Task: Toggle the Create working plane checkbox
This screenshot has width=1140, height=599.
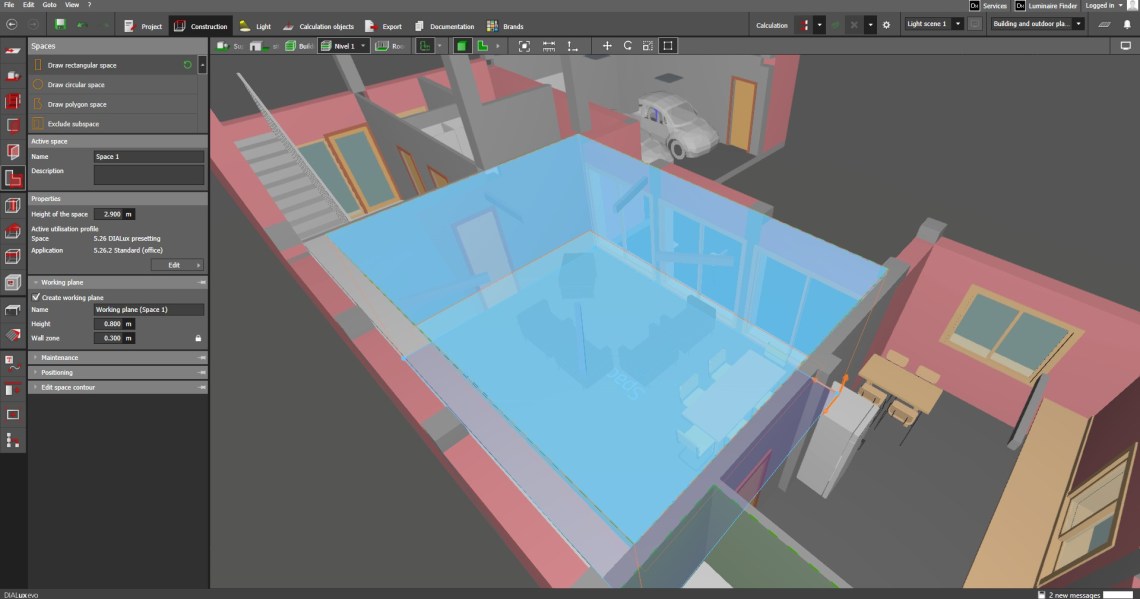Action: (x=37, y=297)
